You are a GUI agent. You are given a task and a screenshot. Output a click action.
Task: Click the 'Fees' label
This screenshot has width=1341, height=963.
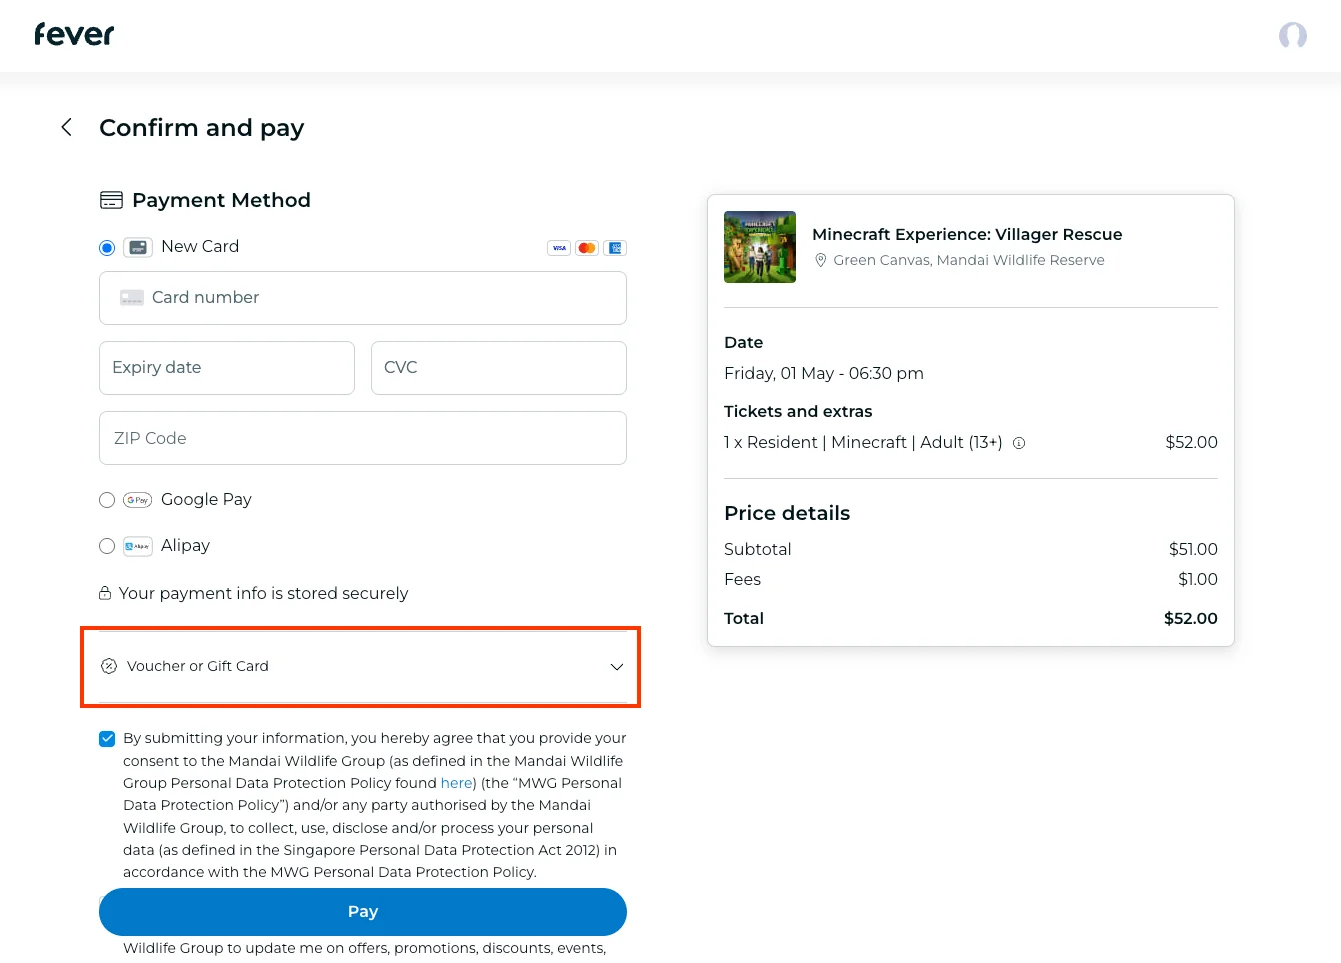pos(742,579)
